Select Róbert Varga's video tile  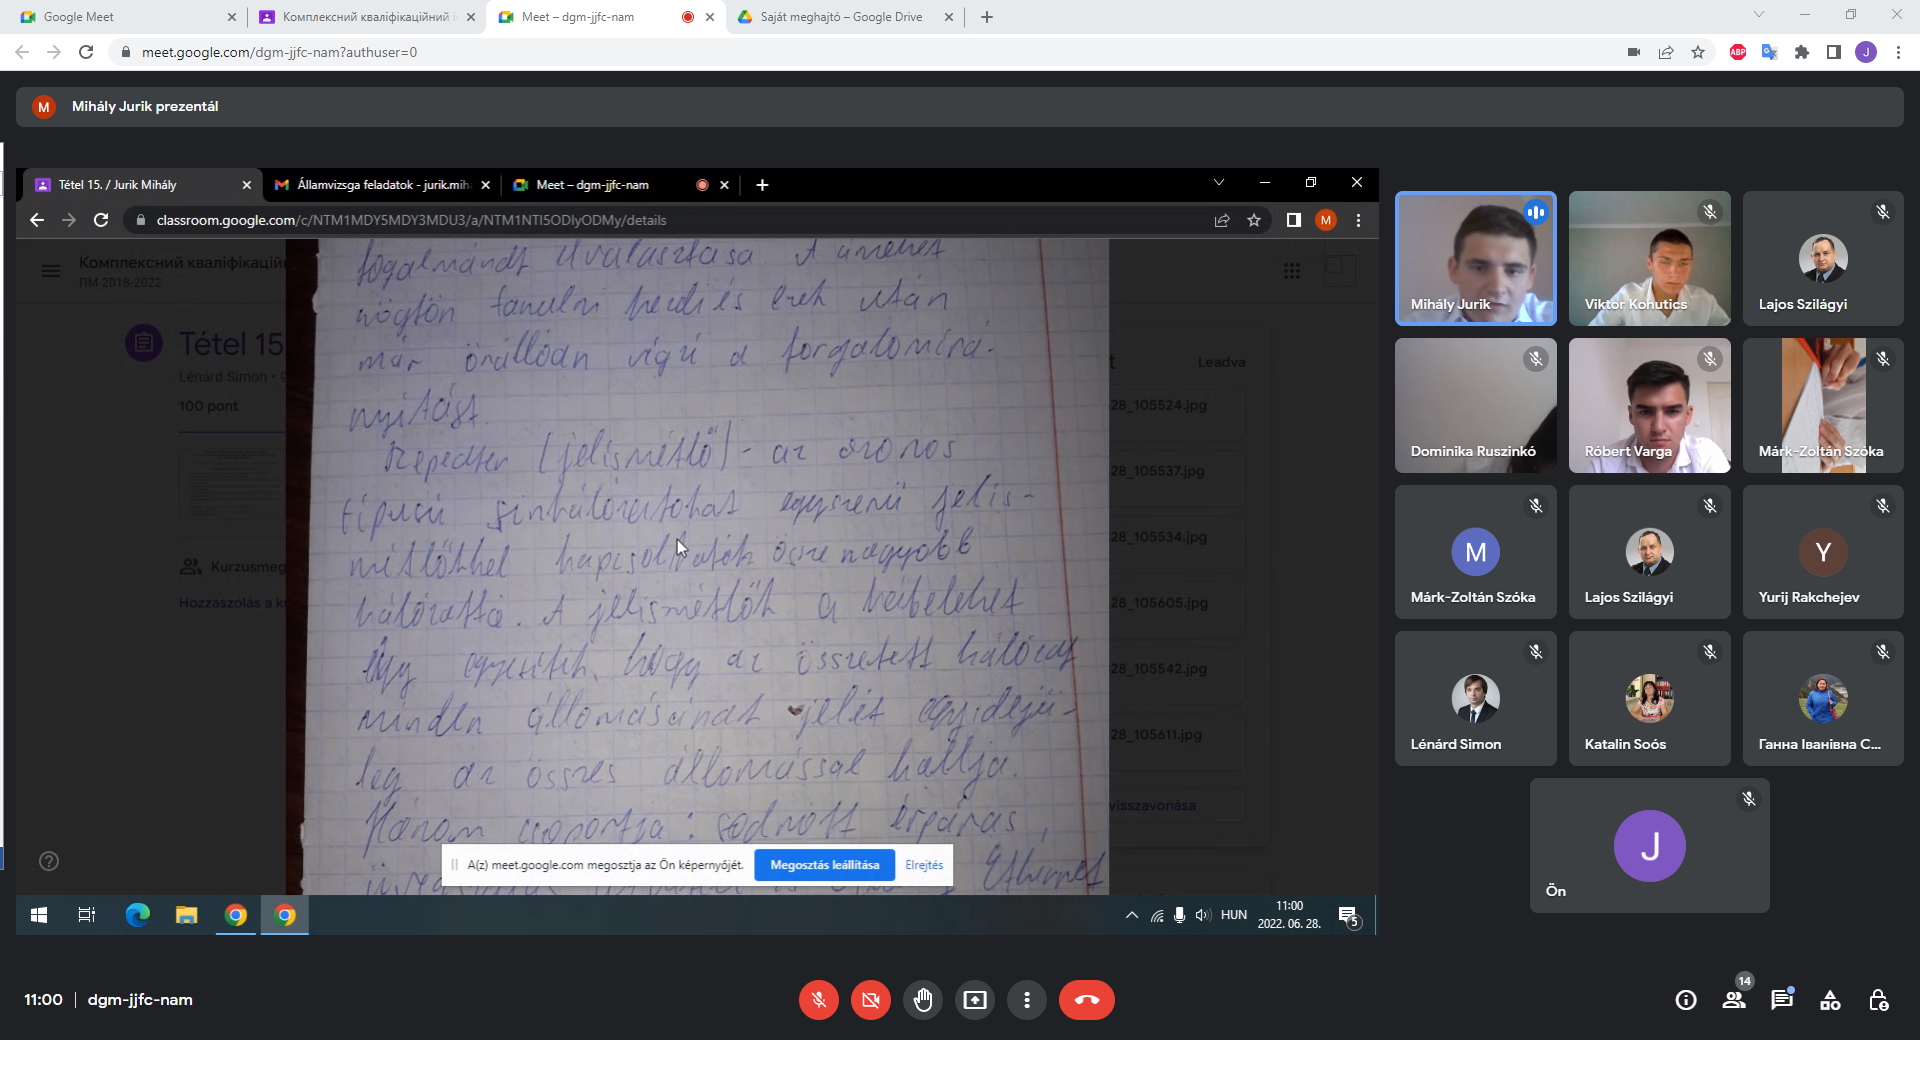[1649, 405]
